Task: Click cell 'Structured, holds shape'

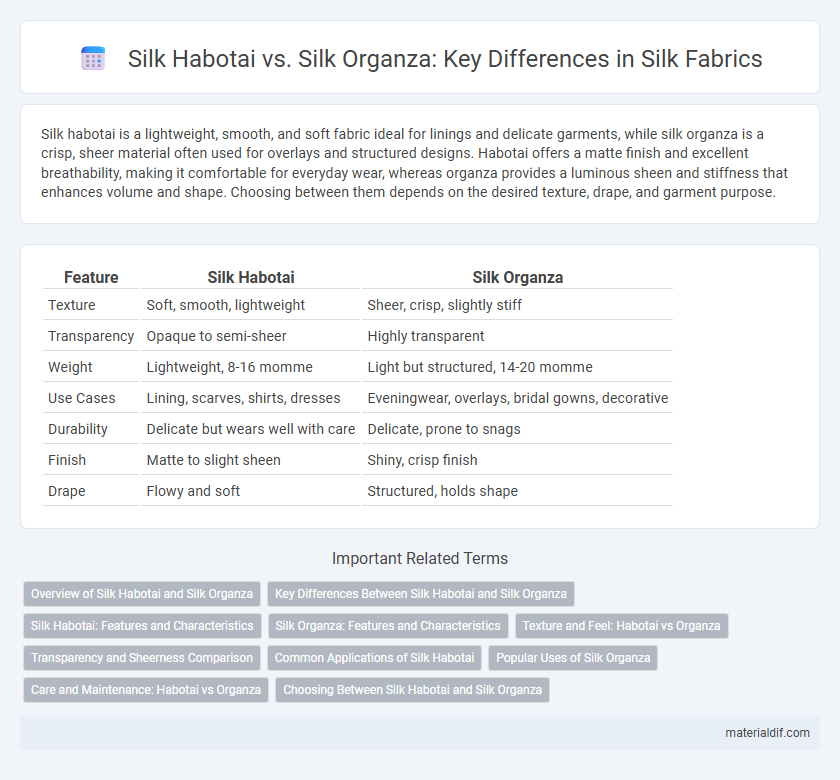Action: coord(518,491)
